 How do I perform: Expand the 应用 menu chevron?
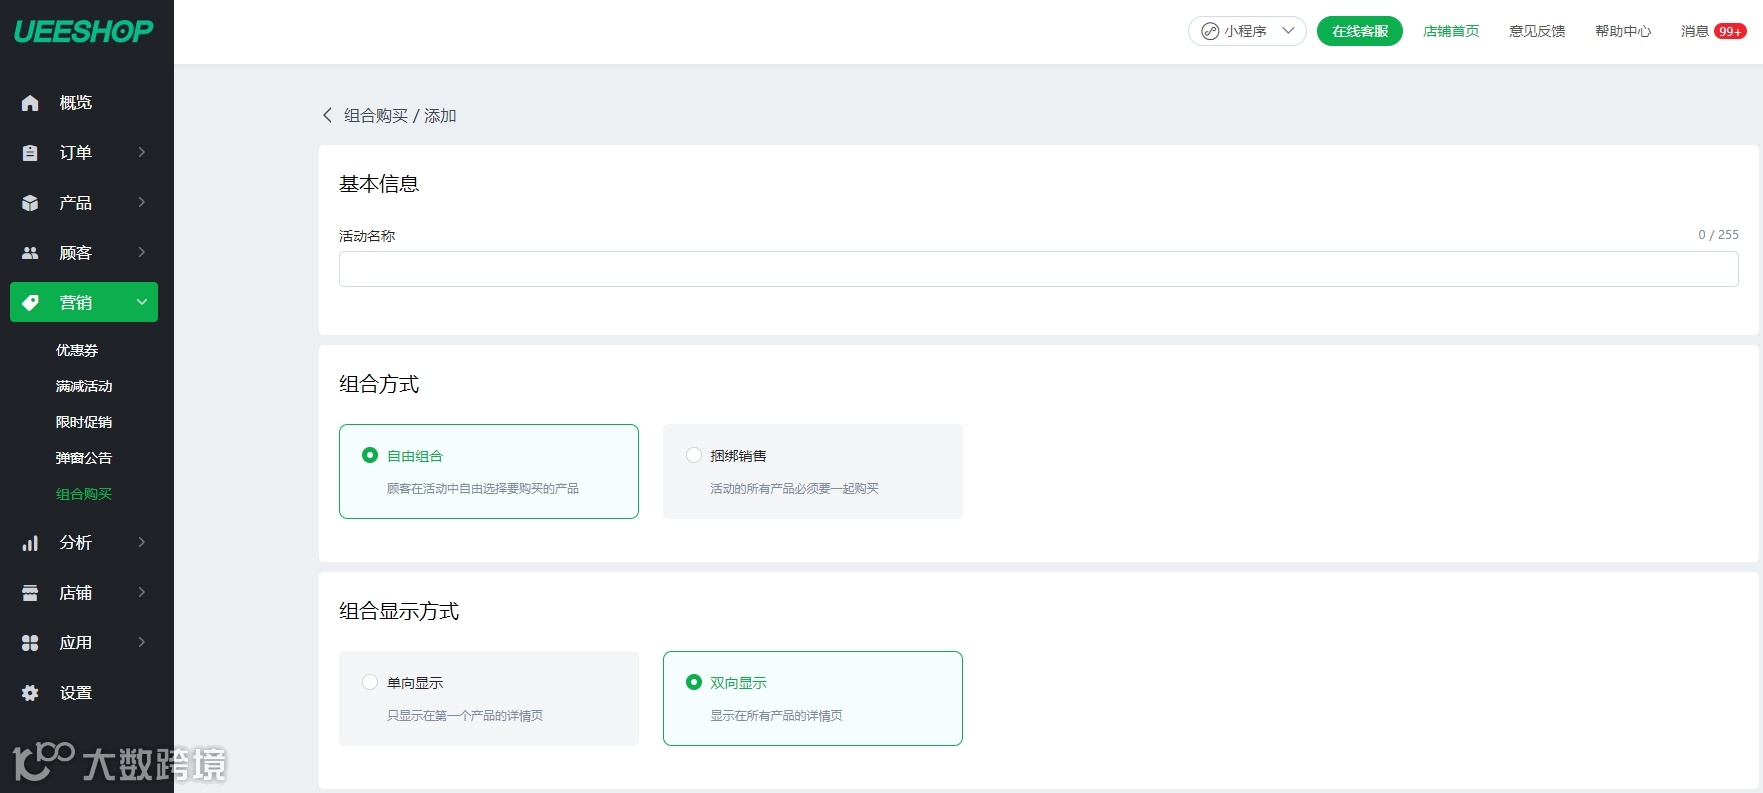click(x=141, y=642)
